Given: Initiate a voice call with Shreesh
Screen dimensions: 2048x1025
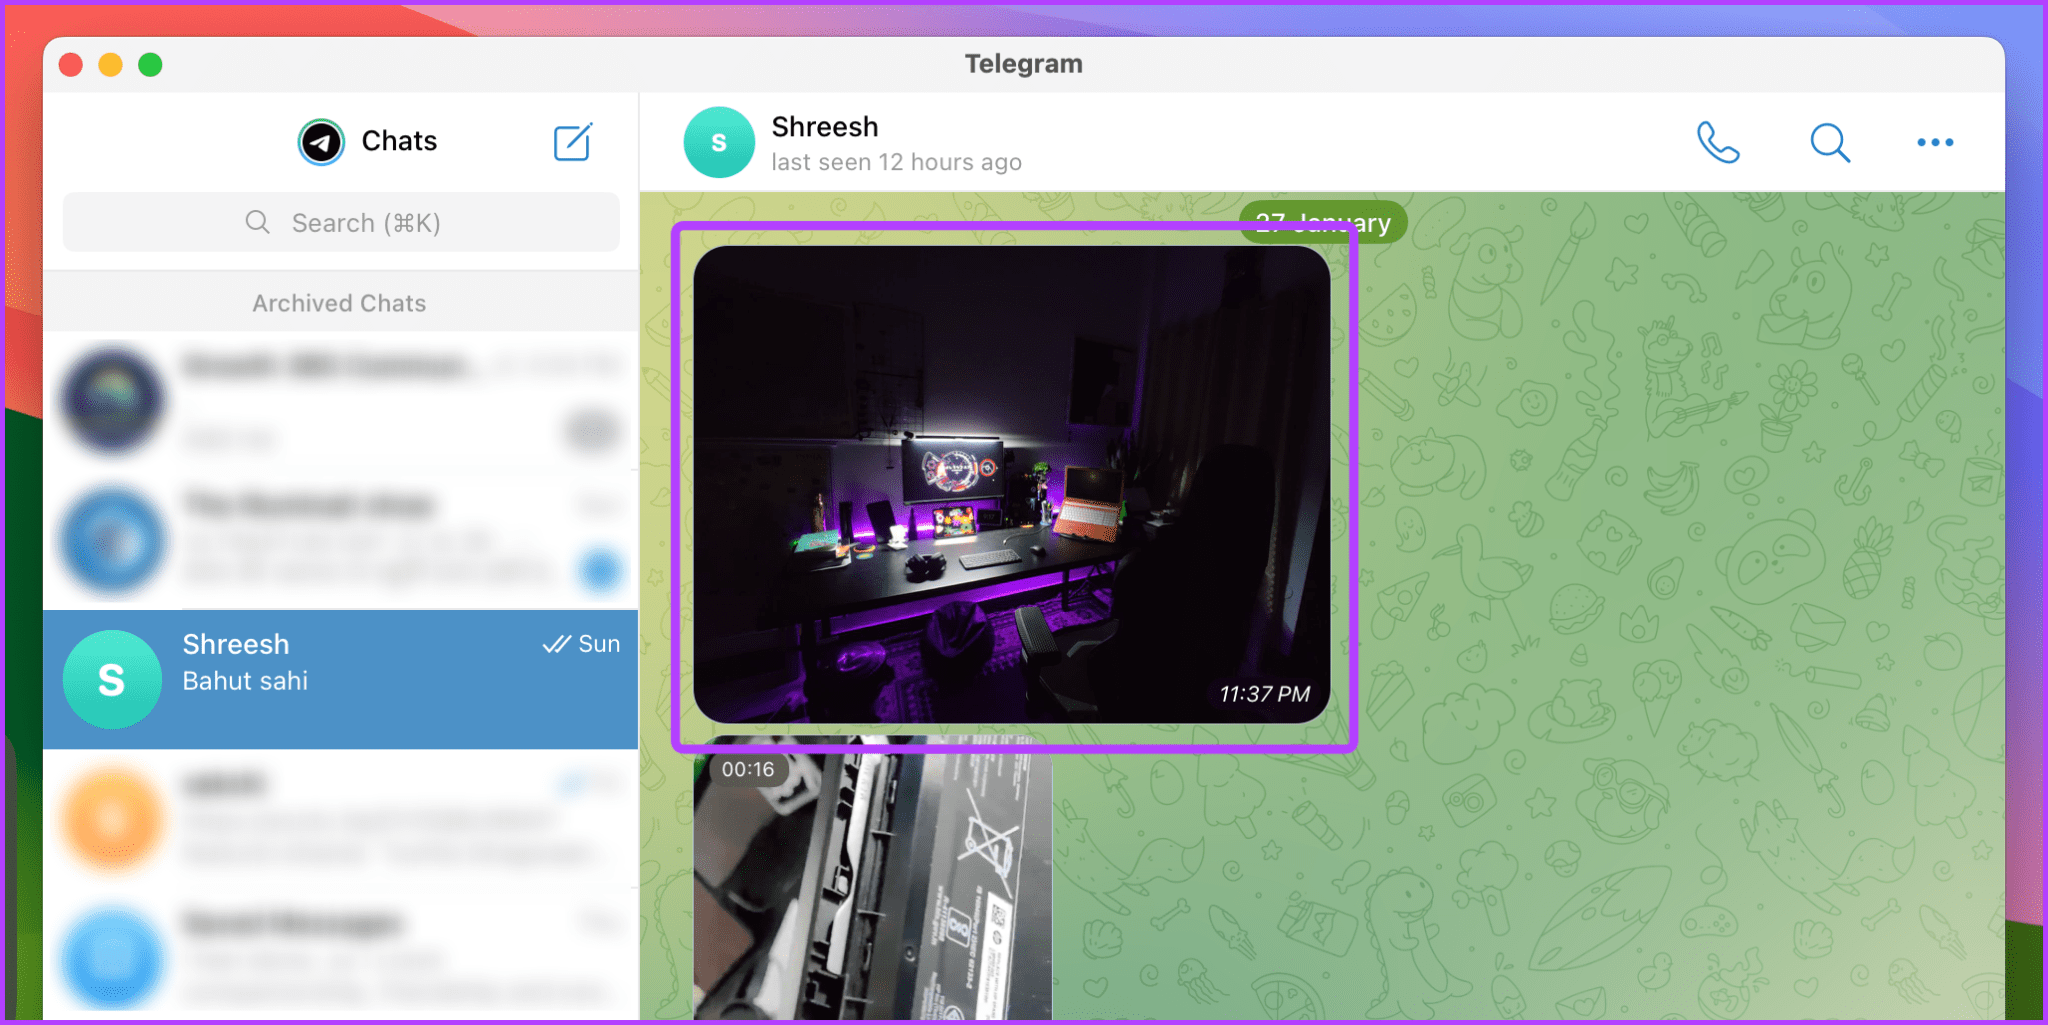Looking at the screenshot, I should 1718,142.
